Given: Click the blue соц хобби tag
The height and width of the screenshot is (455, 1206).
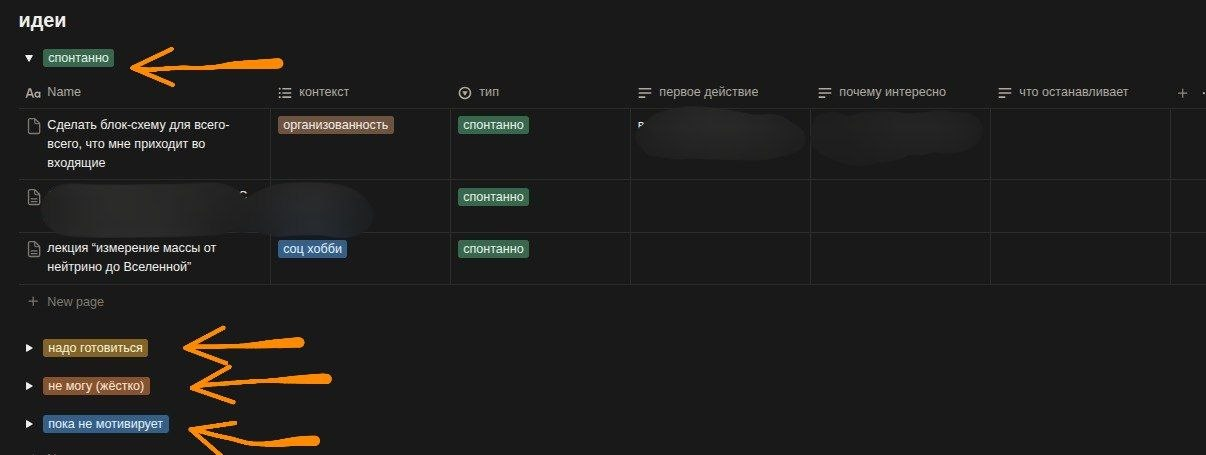Looking at the screenshot, I should 313,249.
